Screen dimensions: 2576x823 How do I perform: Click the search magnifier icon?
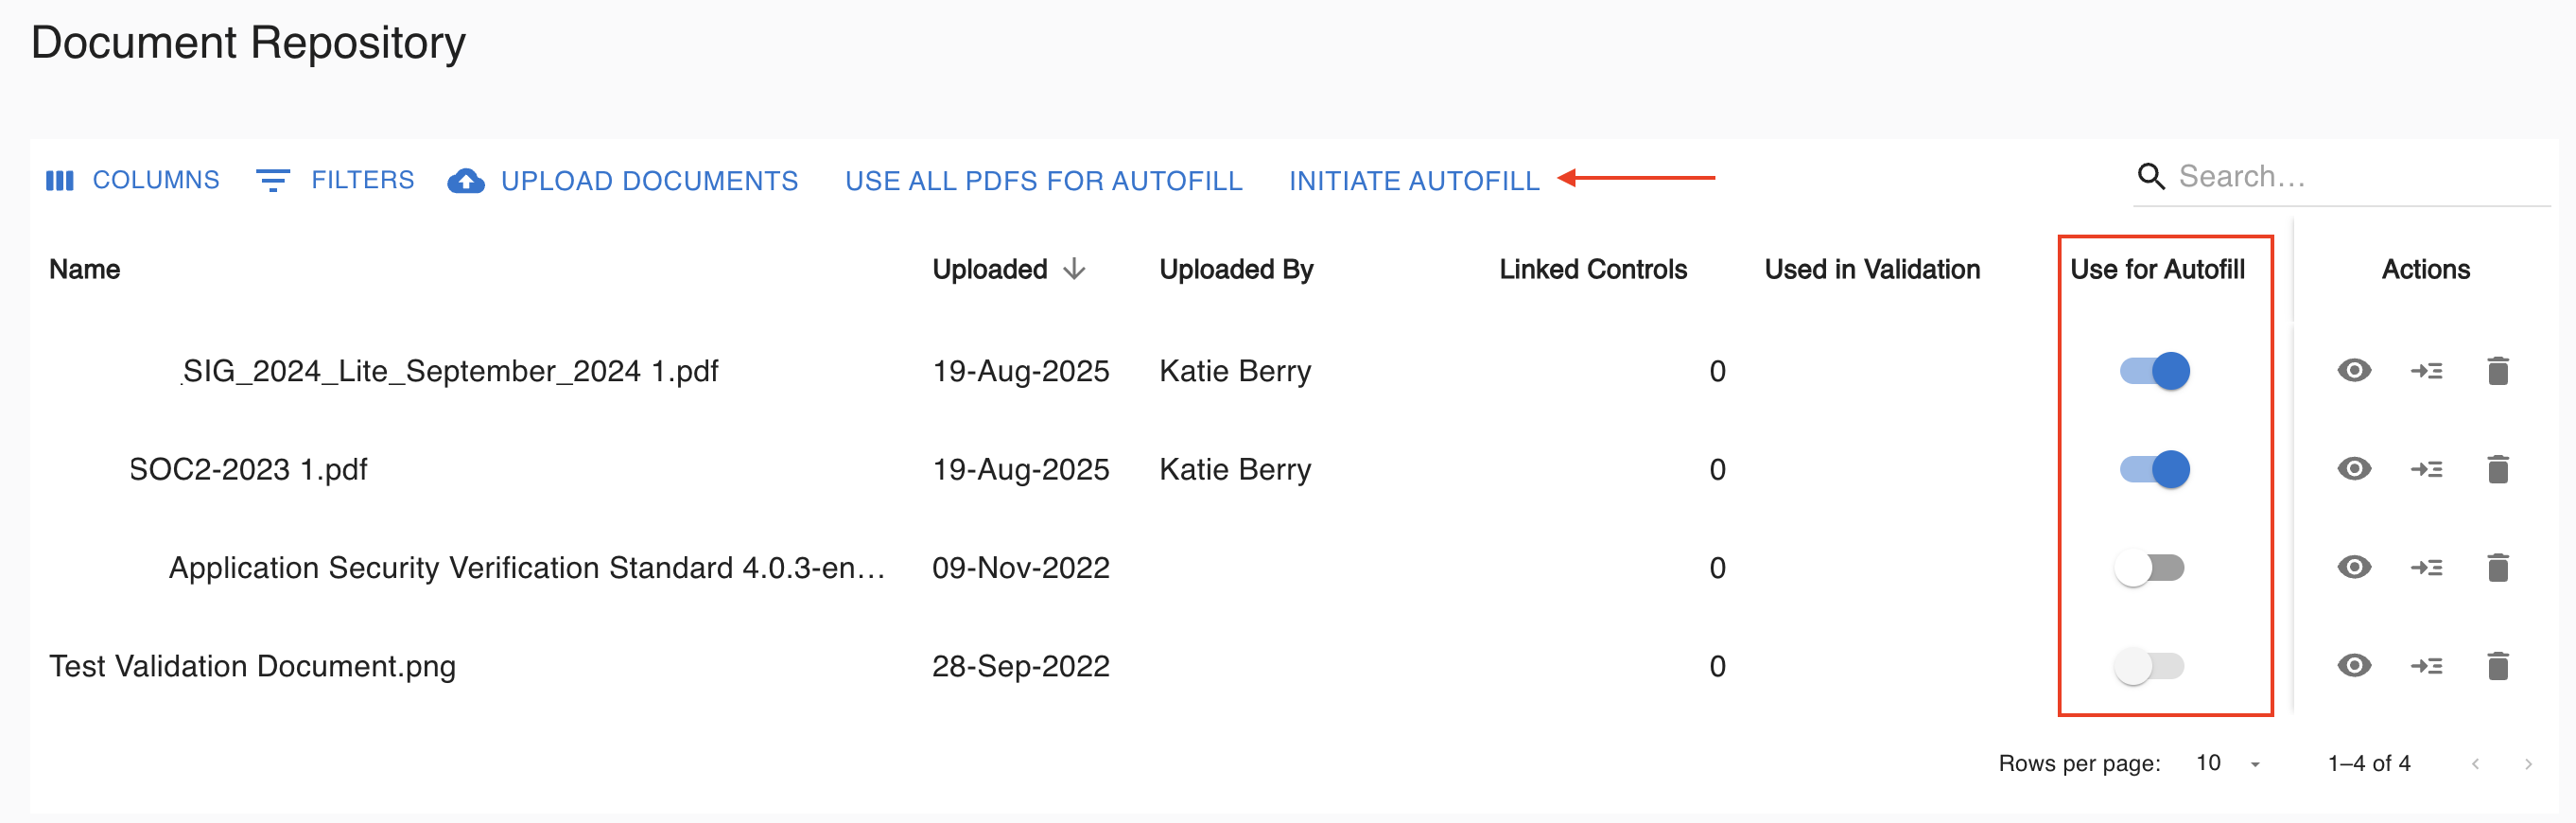[2151, 177]
